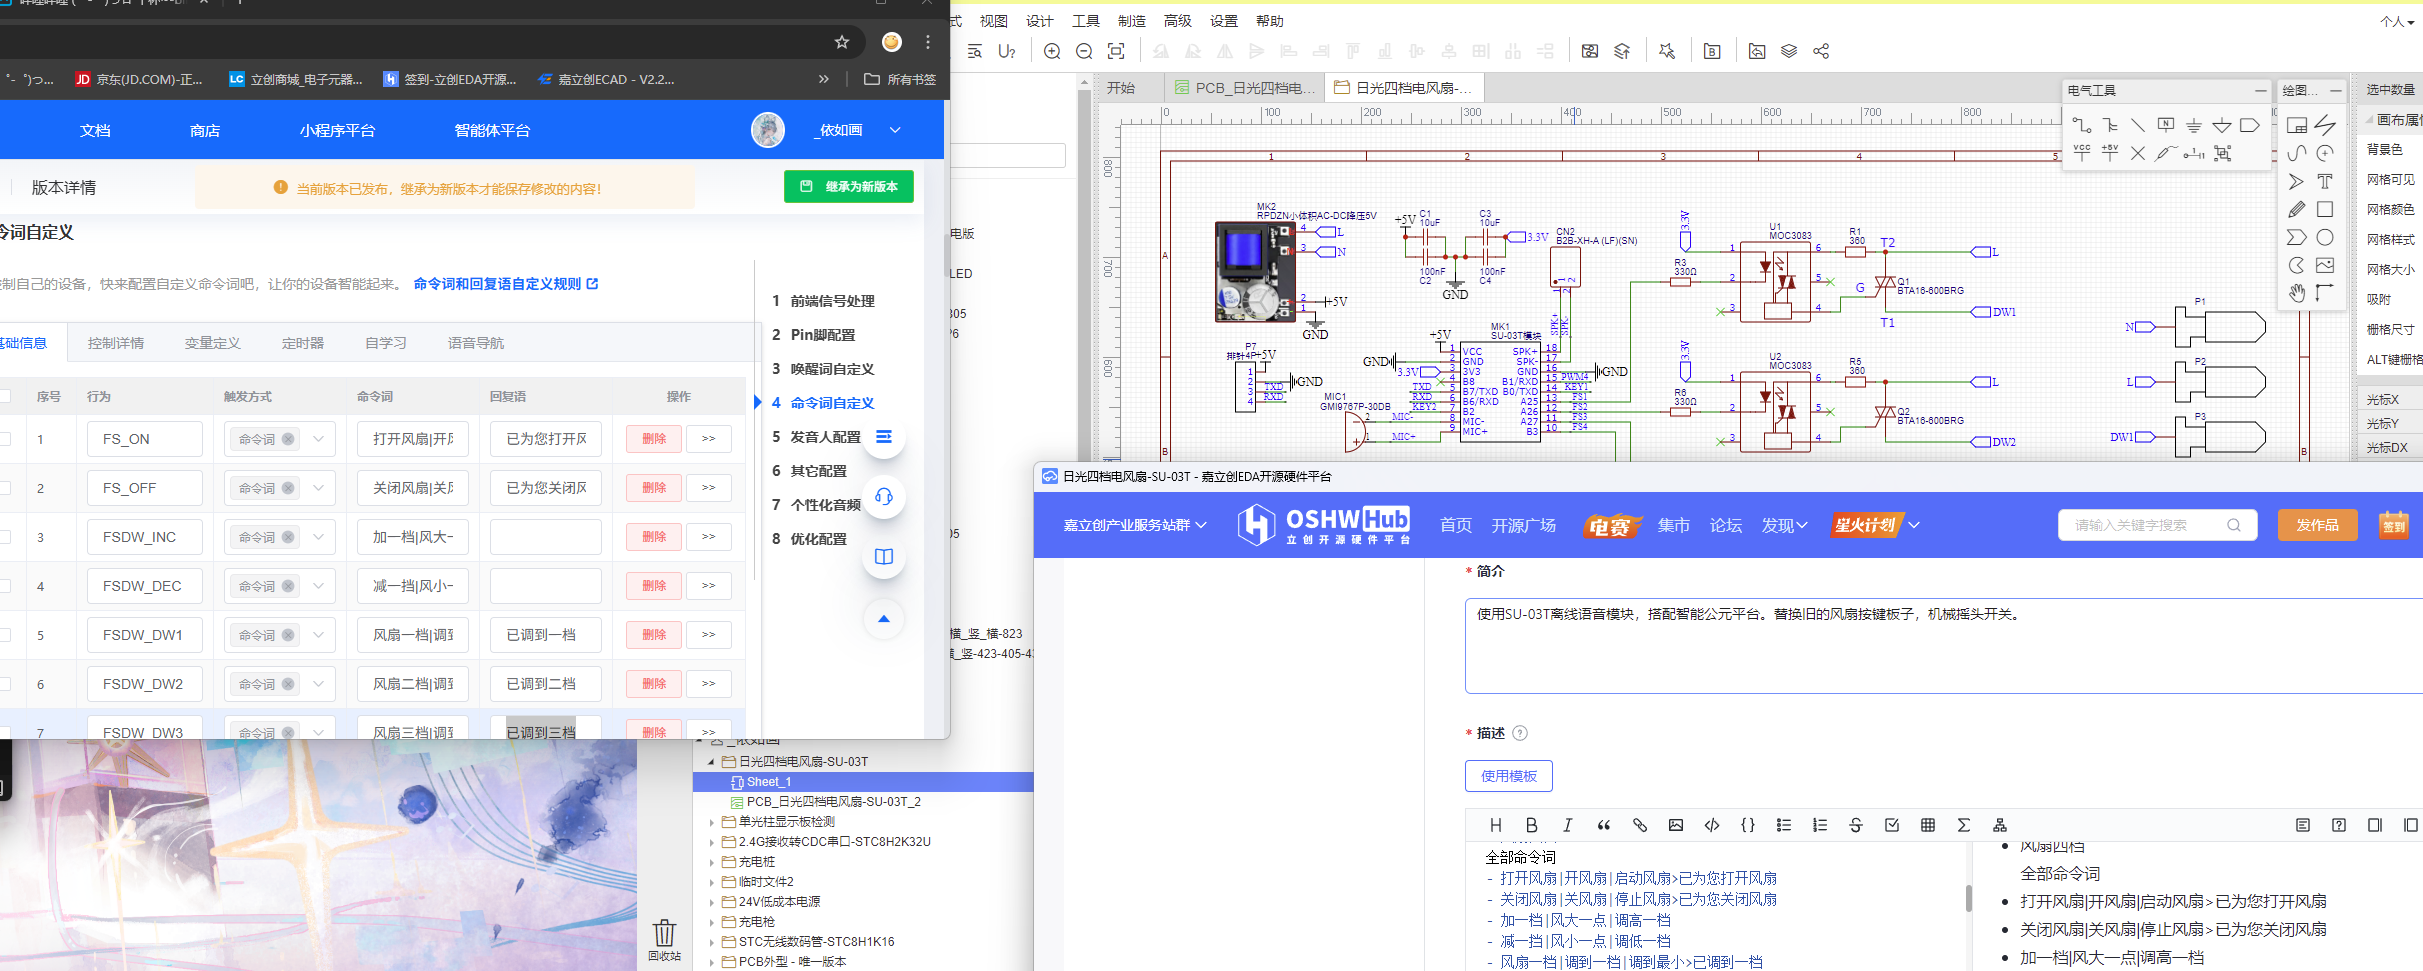Switch to the 变量定义 tab
This screenshot has height=971, width=2423.
point(212,343)
